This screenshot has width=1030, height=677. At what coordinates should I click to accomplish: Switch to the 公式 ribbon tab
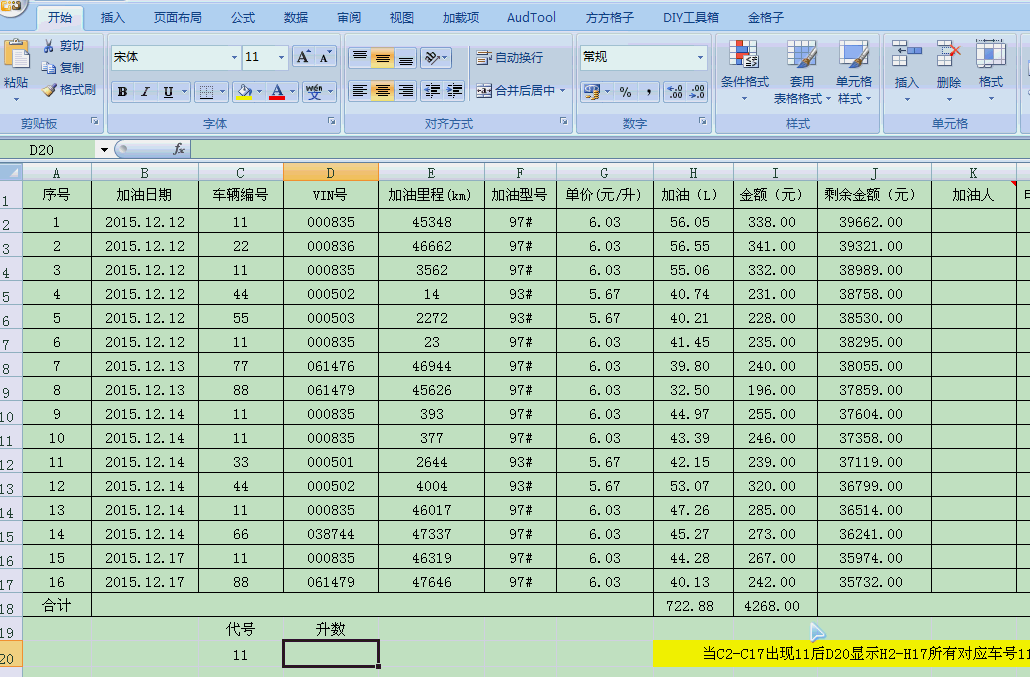243,17
